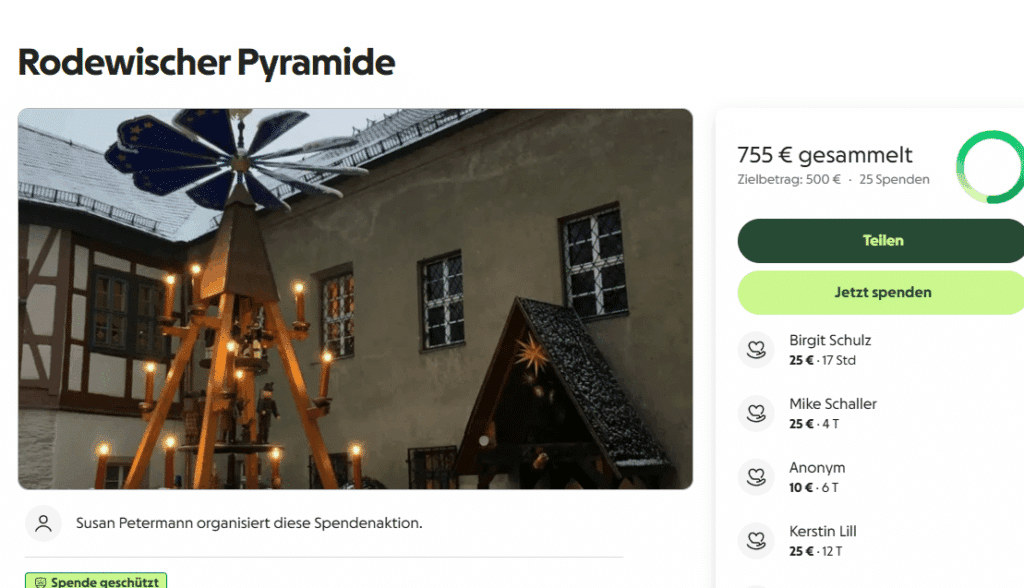Click donor name Birgit Schulz
Screen dimensions: 1024x588
coord(829,340)
